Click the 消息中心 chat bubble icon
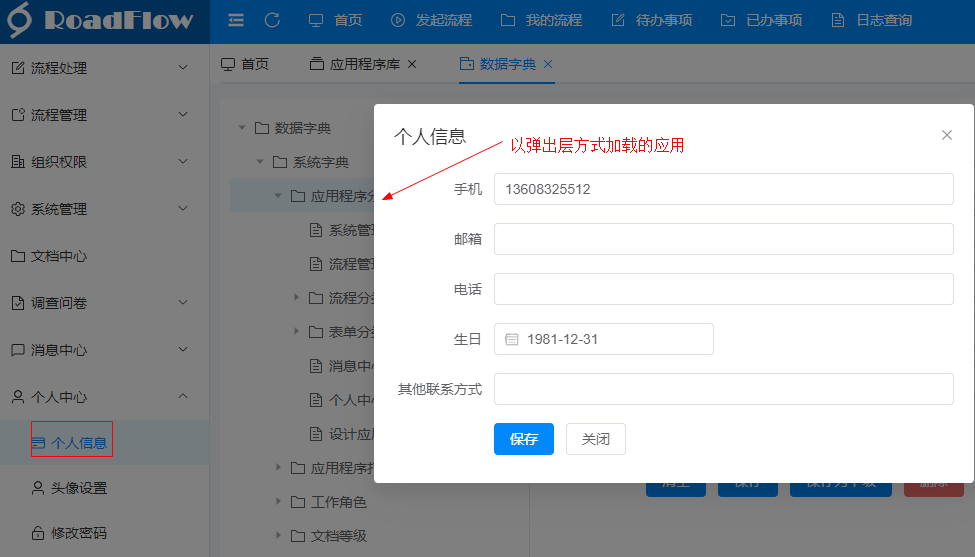Viewport: 975px width, 557px height. click(x=18, y=350)
